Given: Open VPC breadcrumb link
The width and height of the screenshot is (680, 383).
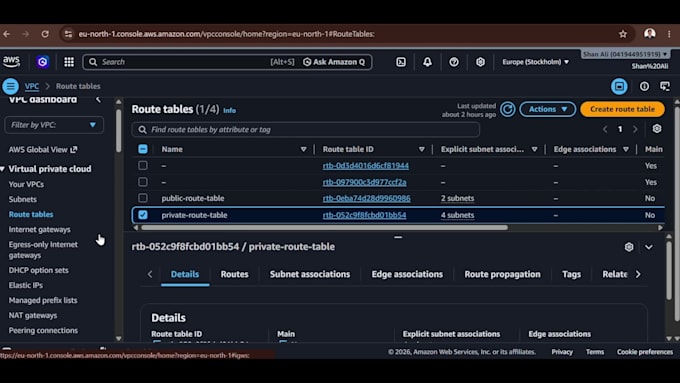Looking at the screenshot, I should tap(32, 86).
